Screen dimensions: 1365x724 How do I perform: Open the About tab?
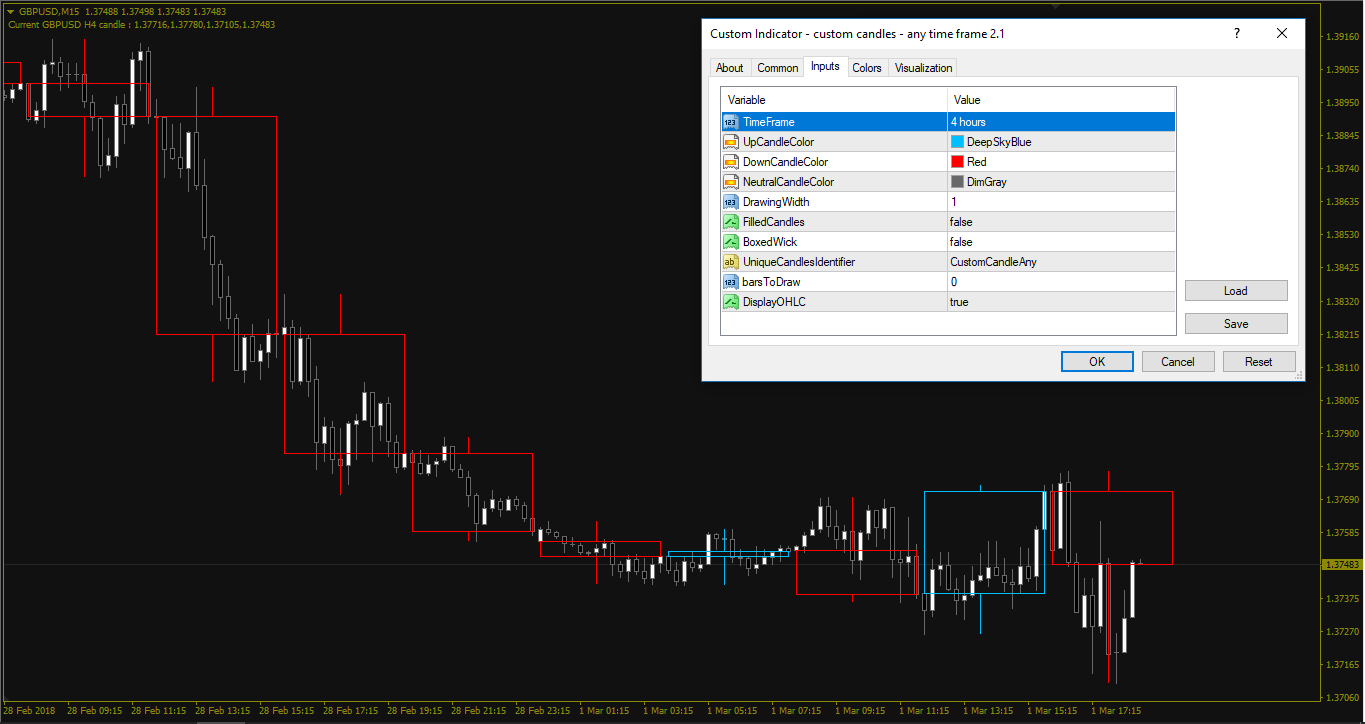point(729,68)
